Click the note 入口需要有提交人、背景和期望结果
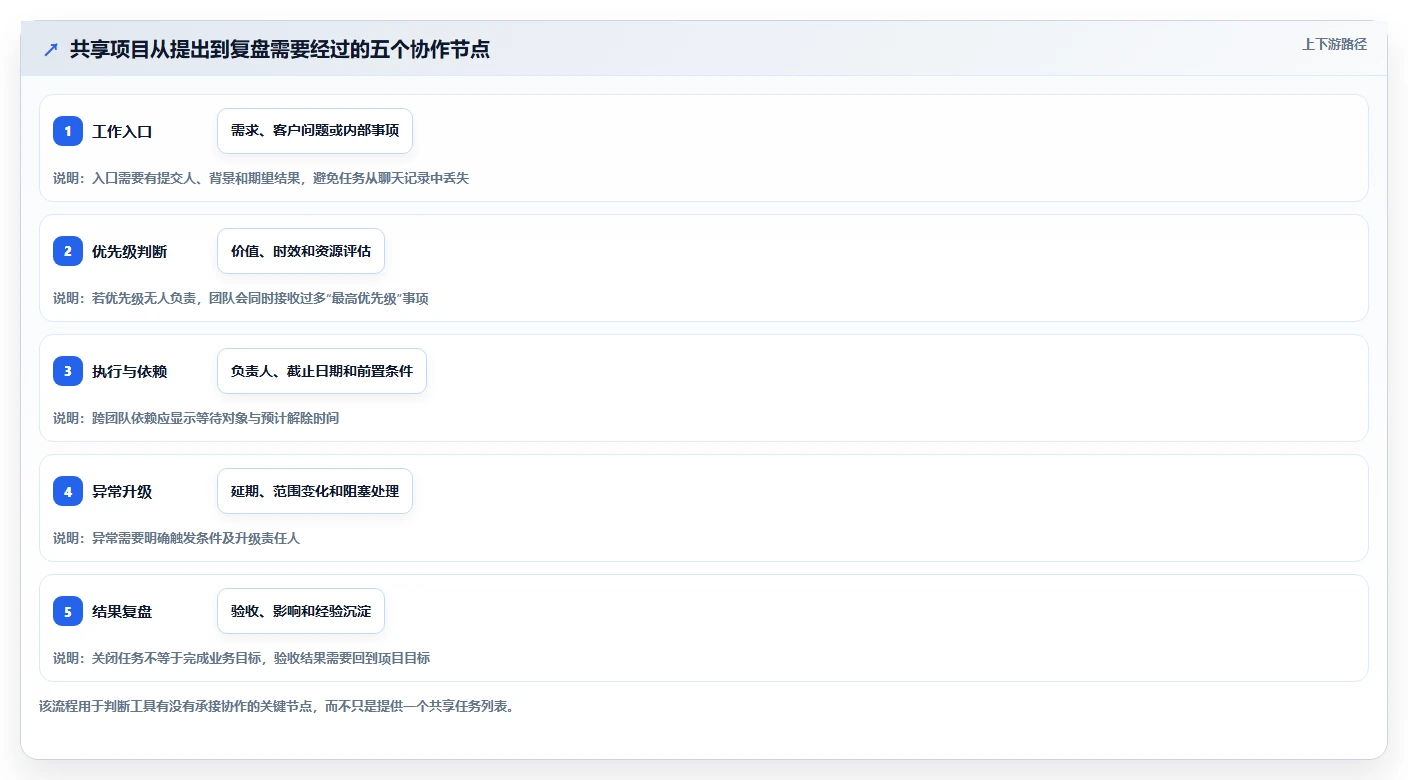 coord(261,178)
